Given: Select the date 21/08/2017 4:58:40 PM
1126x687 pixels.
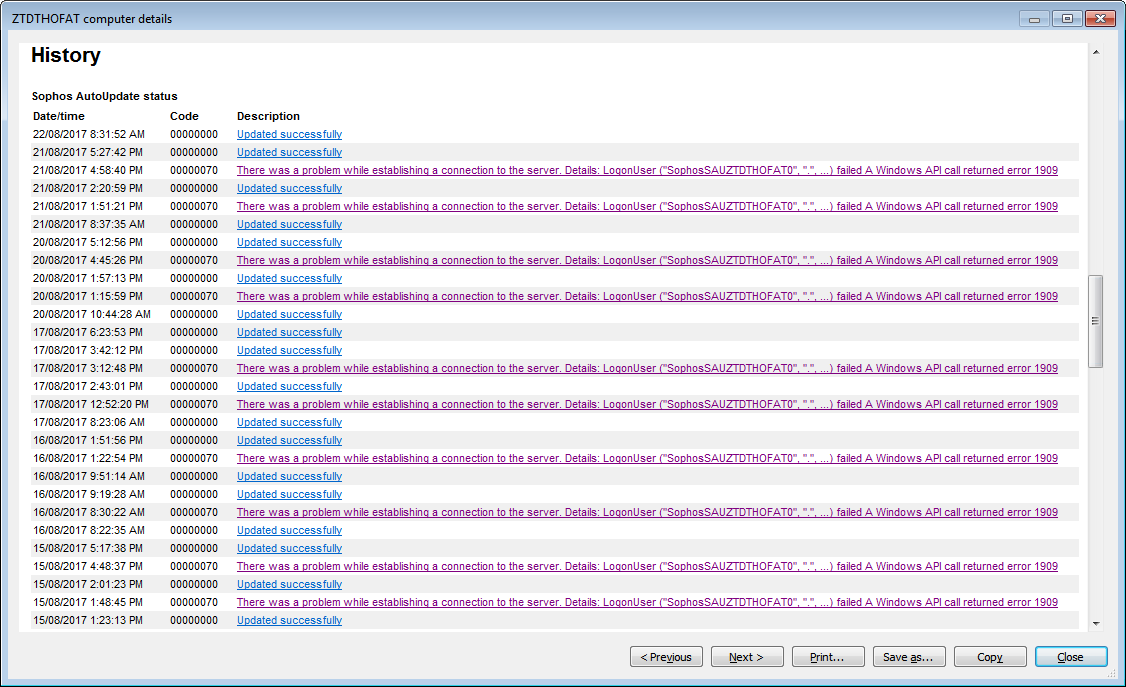Looking at the screenshot, I should pyautogui.click(x=88, y=170).
